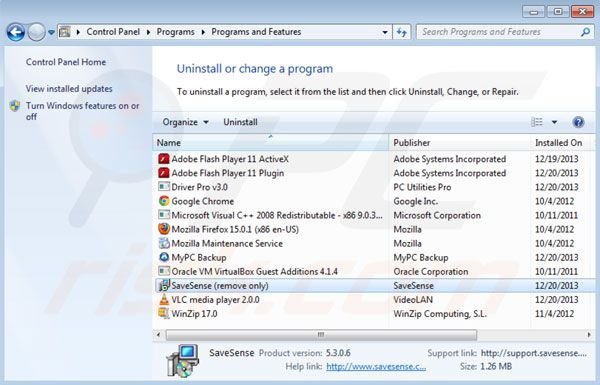Click the VideoLAN publisher cell

(x=413, y=300)
